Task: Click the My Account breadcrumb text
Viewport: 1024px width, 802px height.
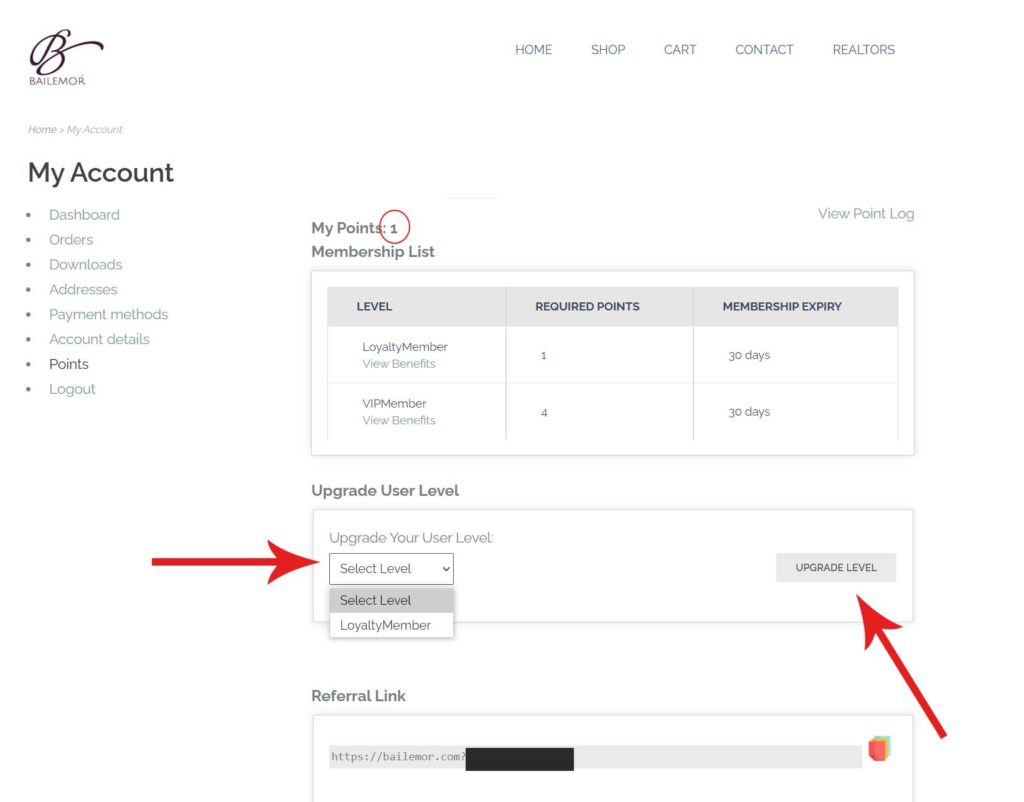Action: coord(95,129)
